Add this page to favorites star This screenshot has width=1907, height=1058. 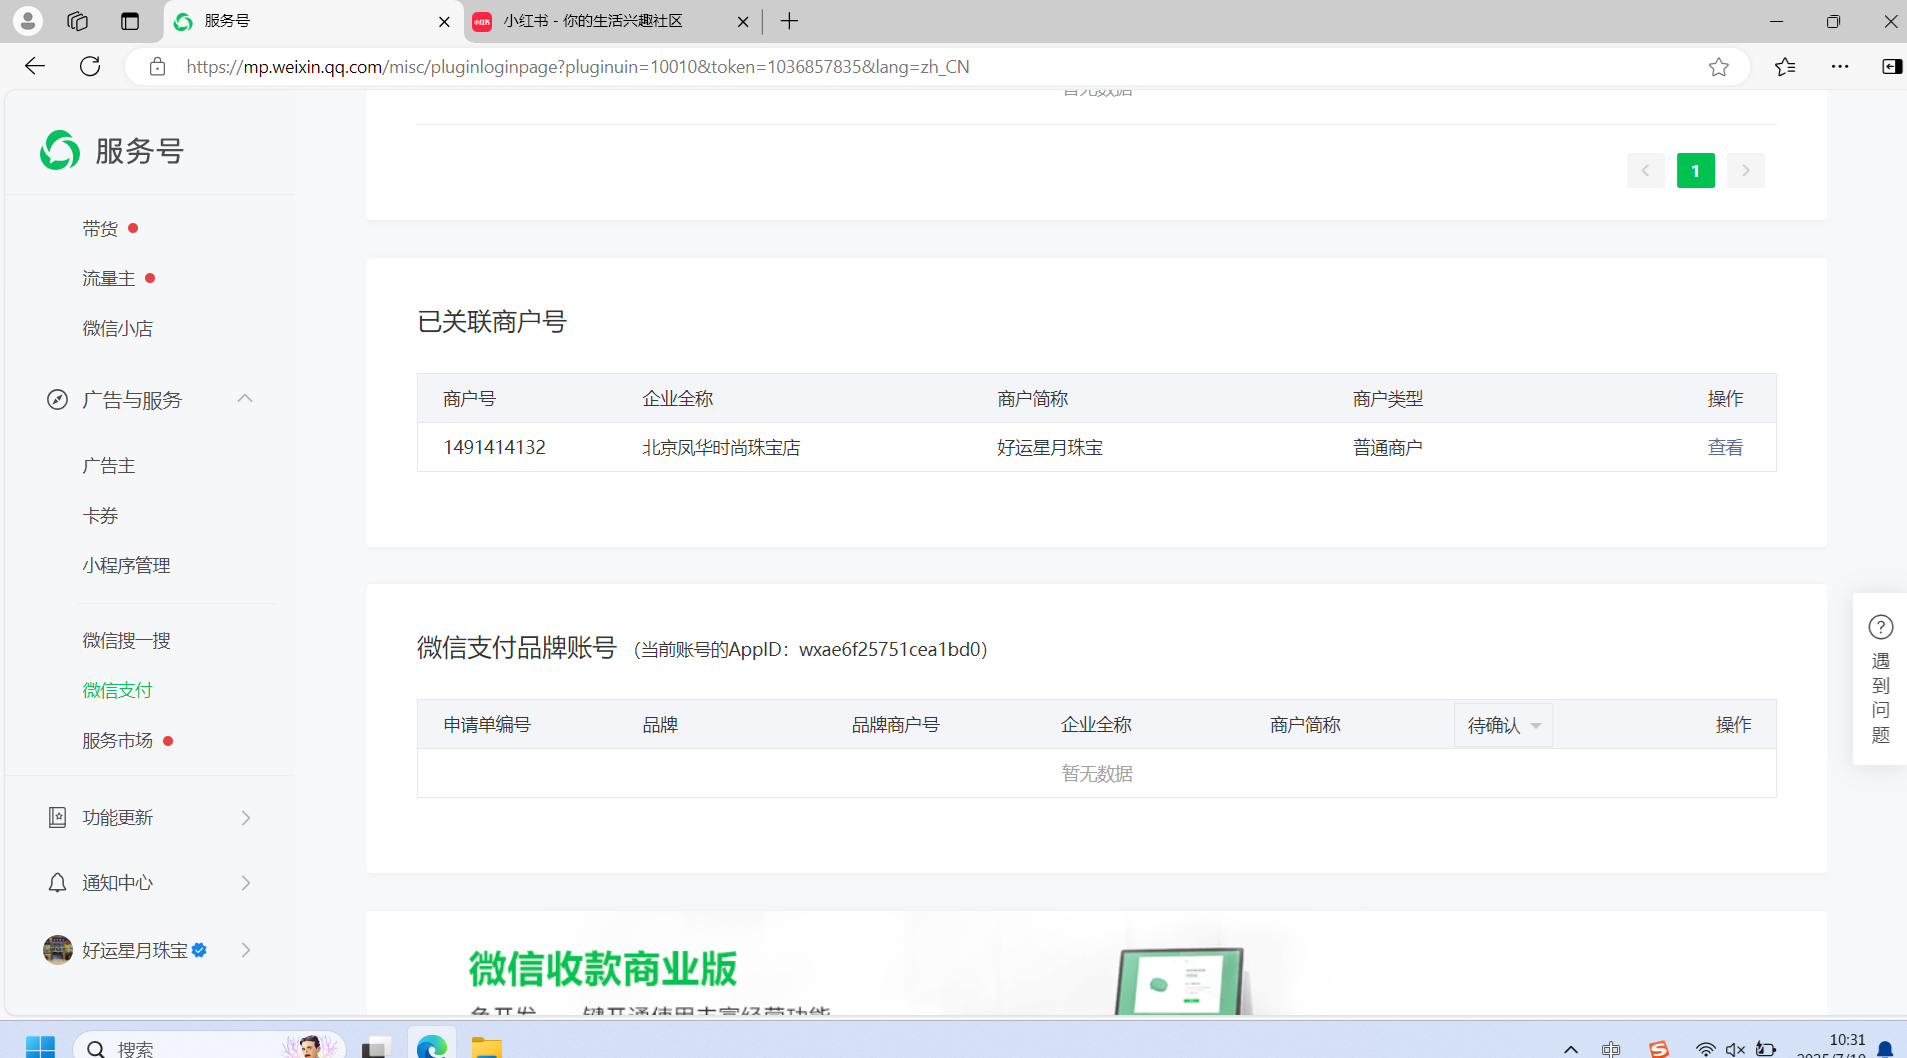click(x=1718, y=67)
